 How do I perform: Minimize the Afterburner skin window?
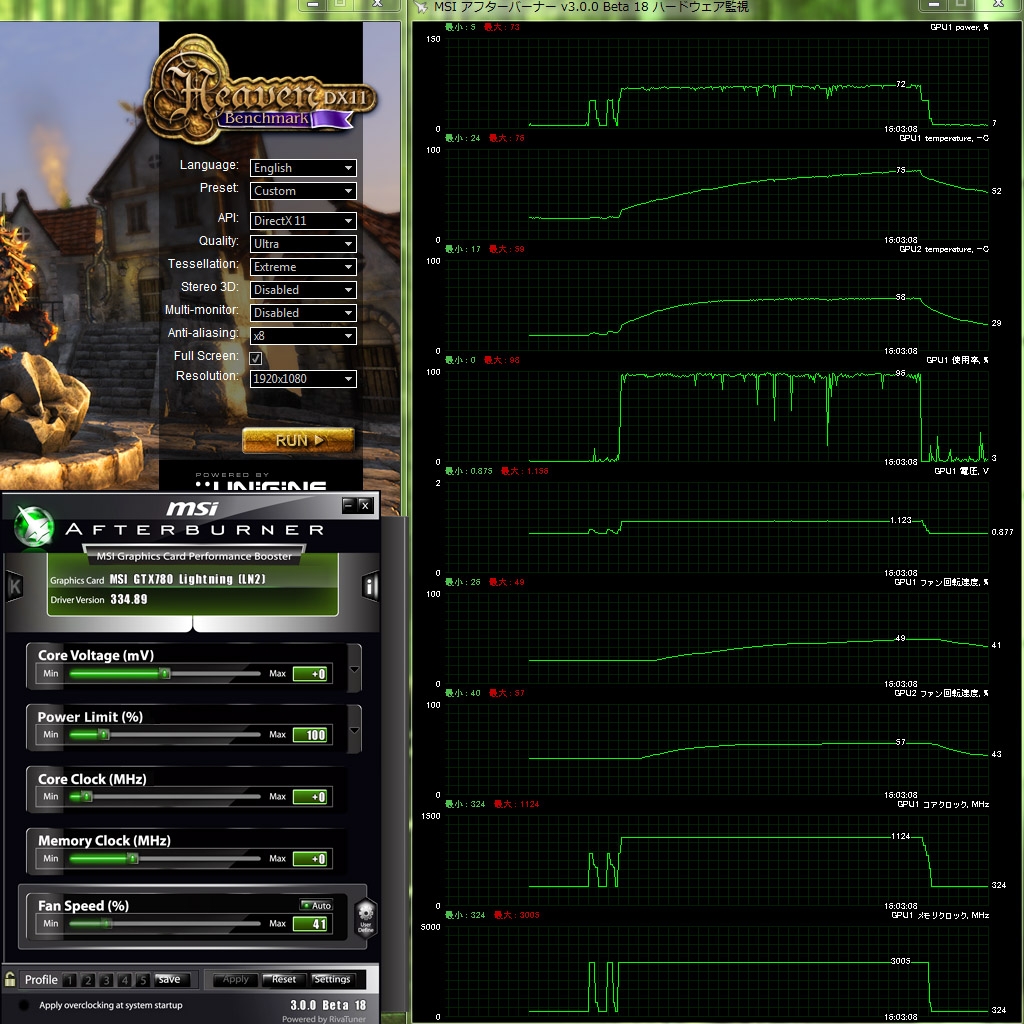(349, 505)
